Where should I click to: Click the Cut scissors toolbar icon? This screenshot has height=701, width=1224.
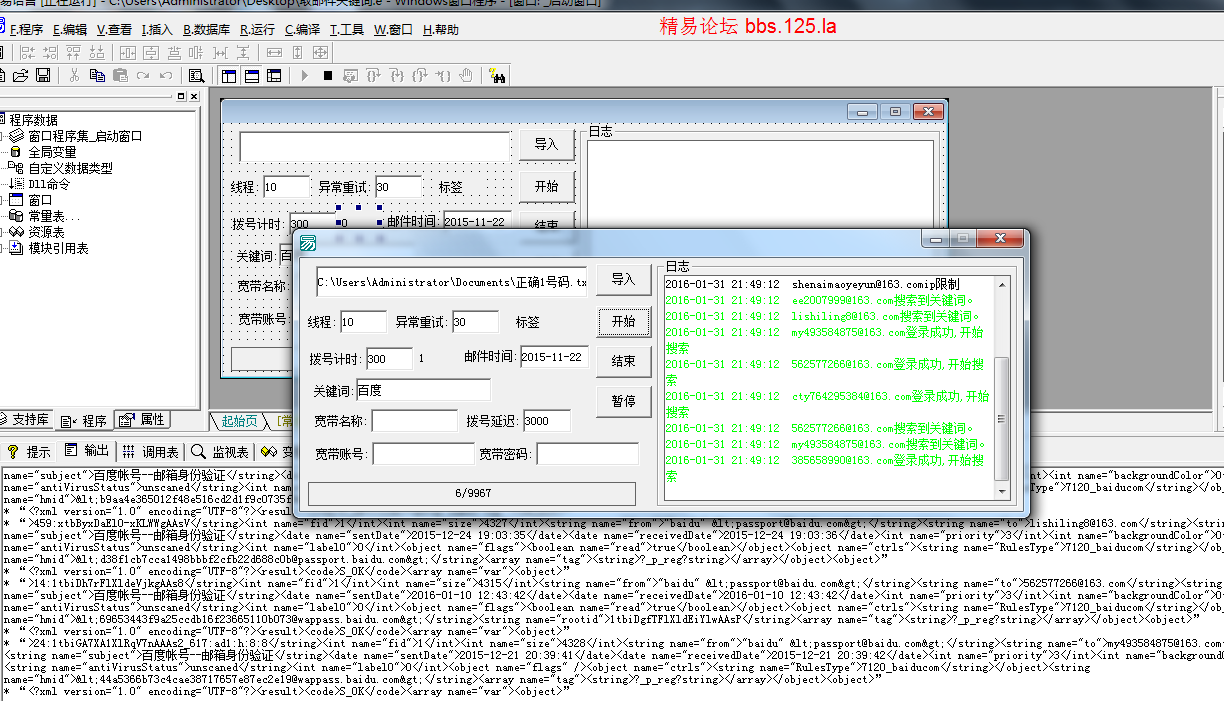(74, 76)
